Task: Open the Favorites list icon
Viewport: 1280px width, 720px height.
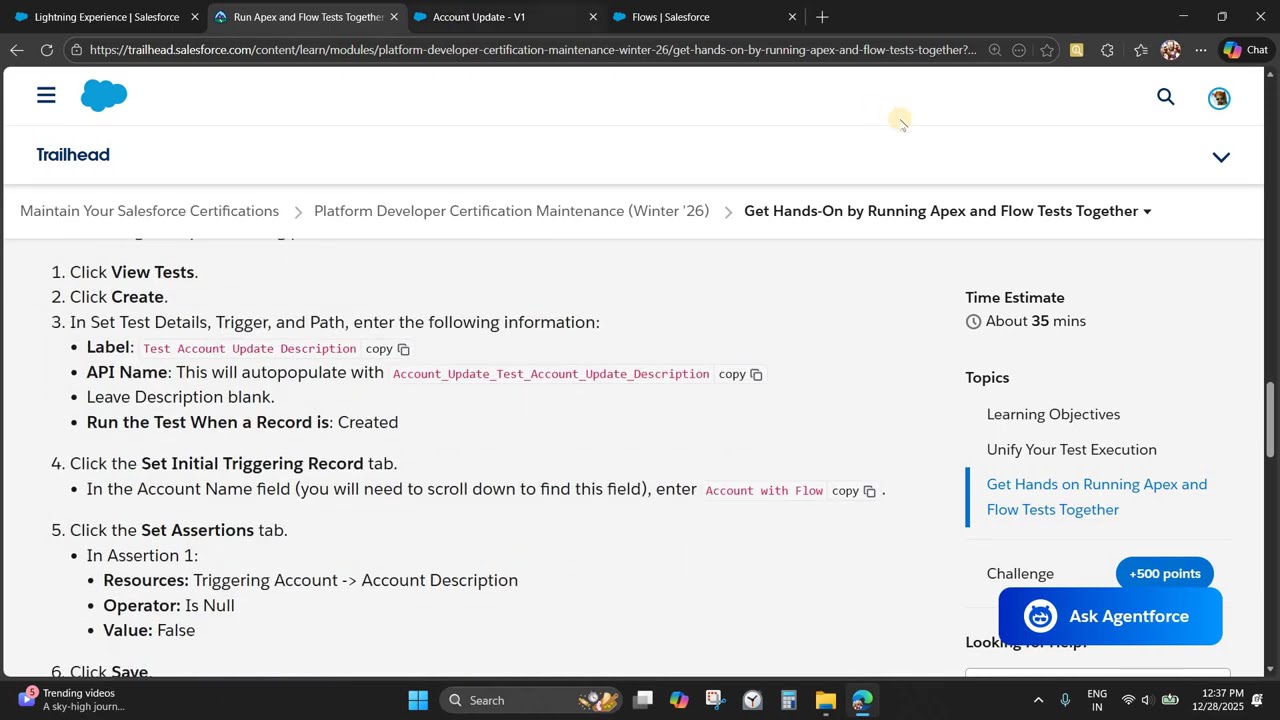Action: 1140,50
